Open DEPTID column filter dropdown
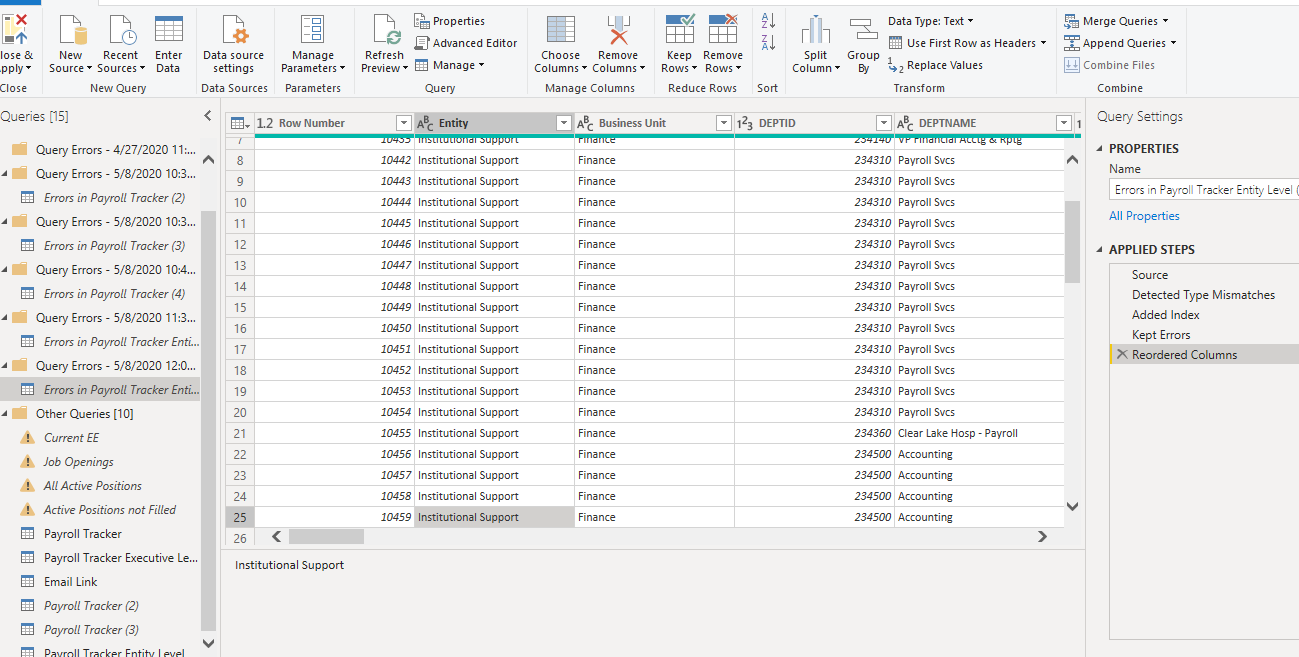The image size is (1299, 657). [x=883, y=123]
